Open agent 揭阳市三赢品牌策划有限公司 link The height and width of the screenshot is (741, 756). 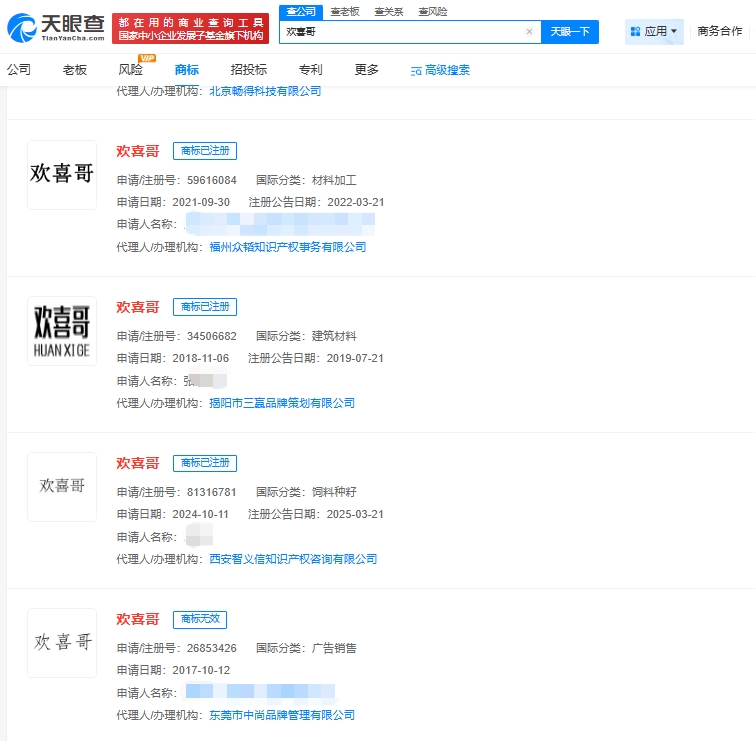pyautogui.click(x=281, y=403)
